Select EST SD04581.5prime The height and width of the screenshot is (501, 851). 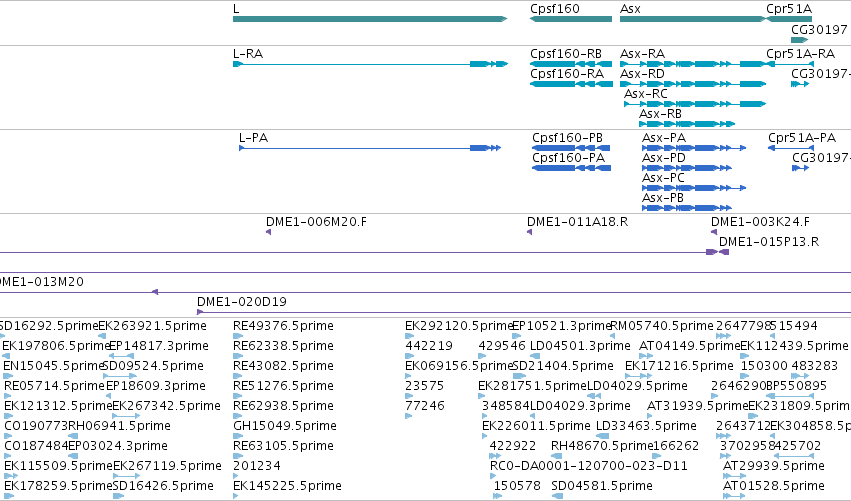(x=602, y=486)
